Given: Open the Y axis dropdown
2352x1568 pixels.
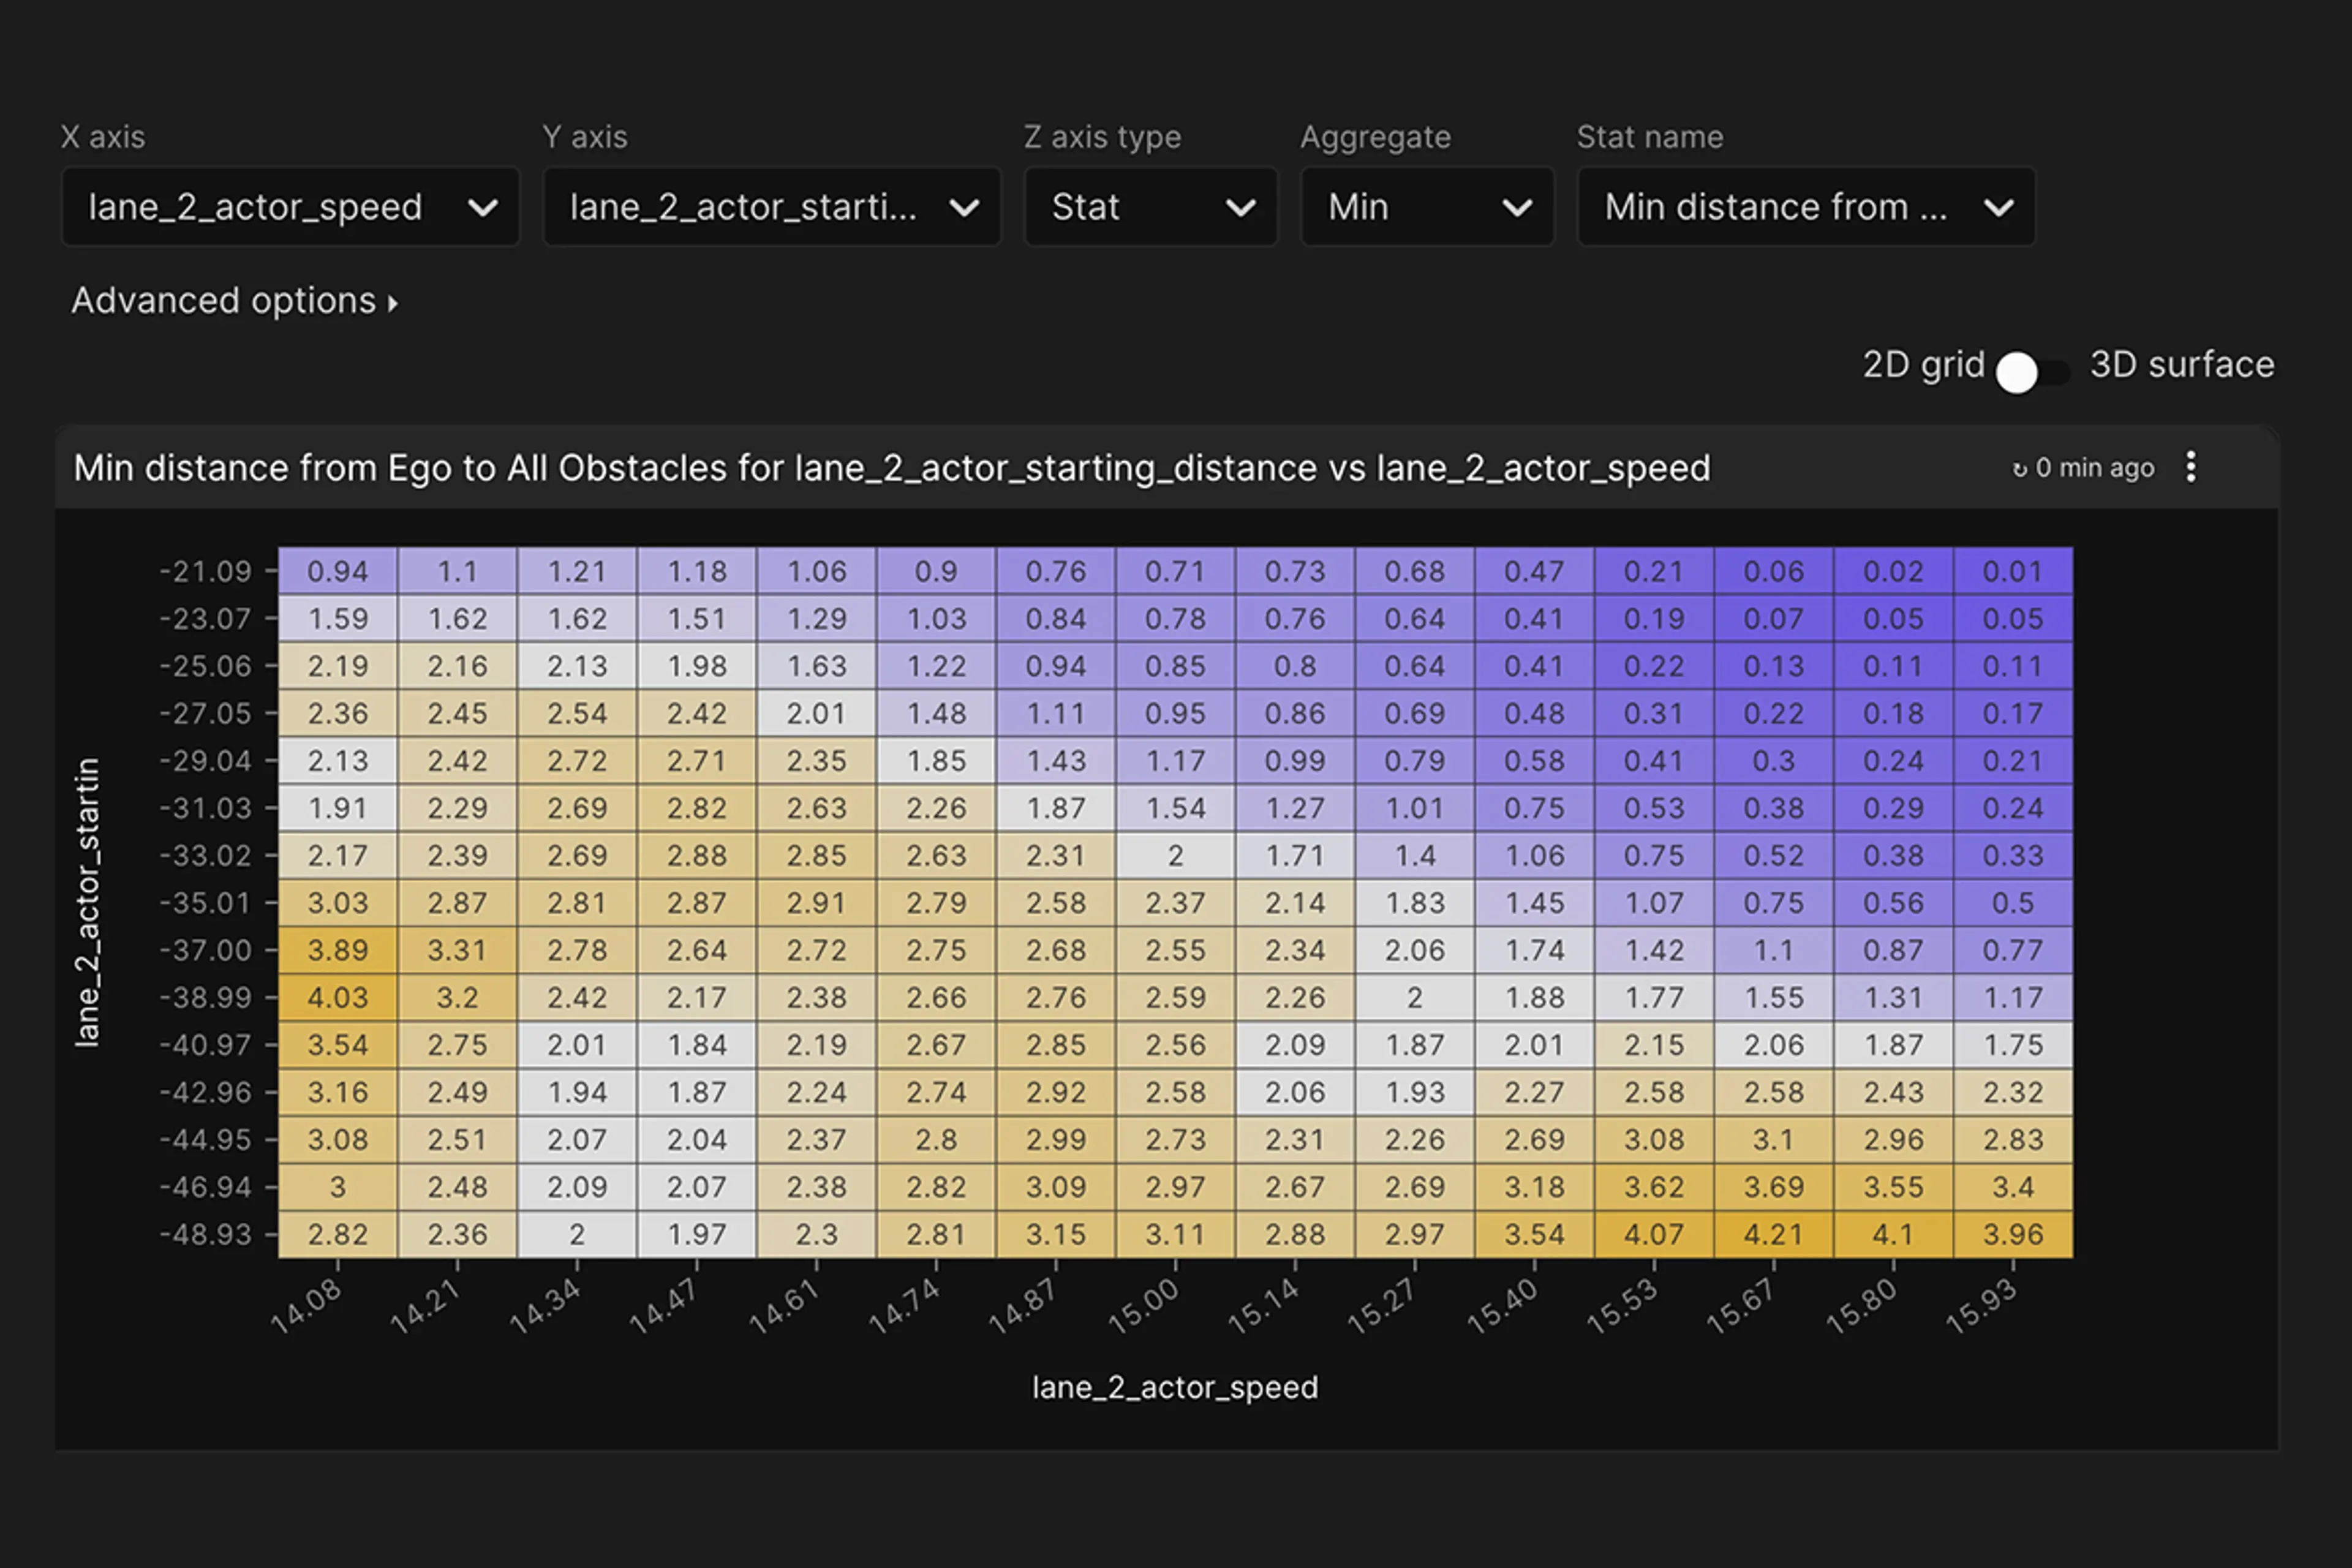Looking at the screenshot, I should tap(771, 207).
